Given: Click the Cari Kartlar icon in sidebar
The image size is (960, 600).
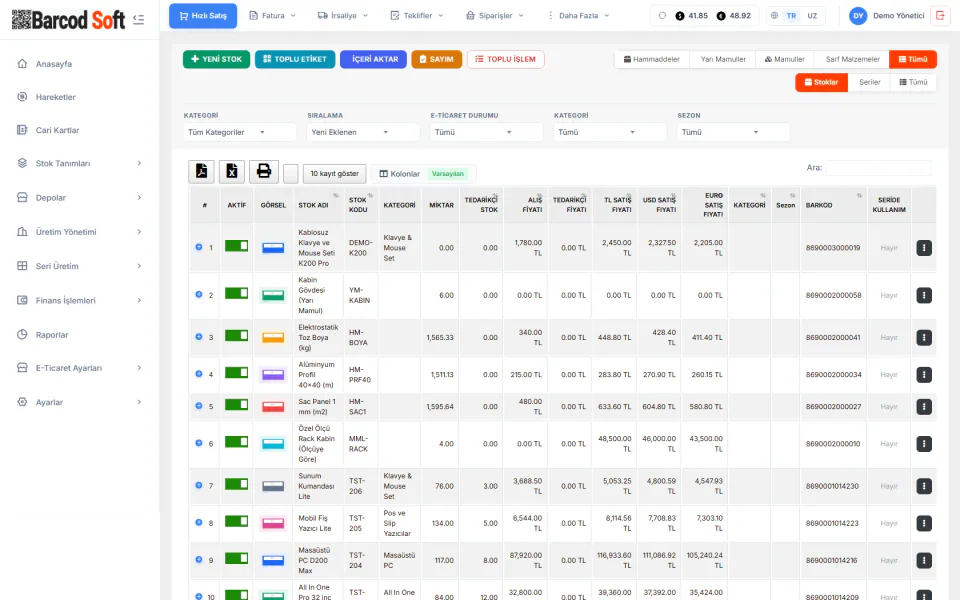Looking at the screenshot, I should (x=23, y=130).
